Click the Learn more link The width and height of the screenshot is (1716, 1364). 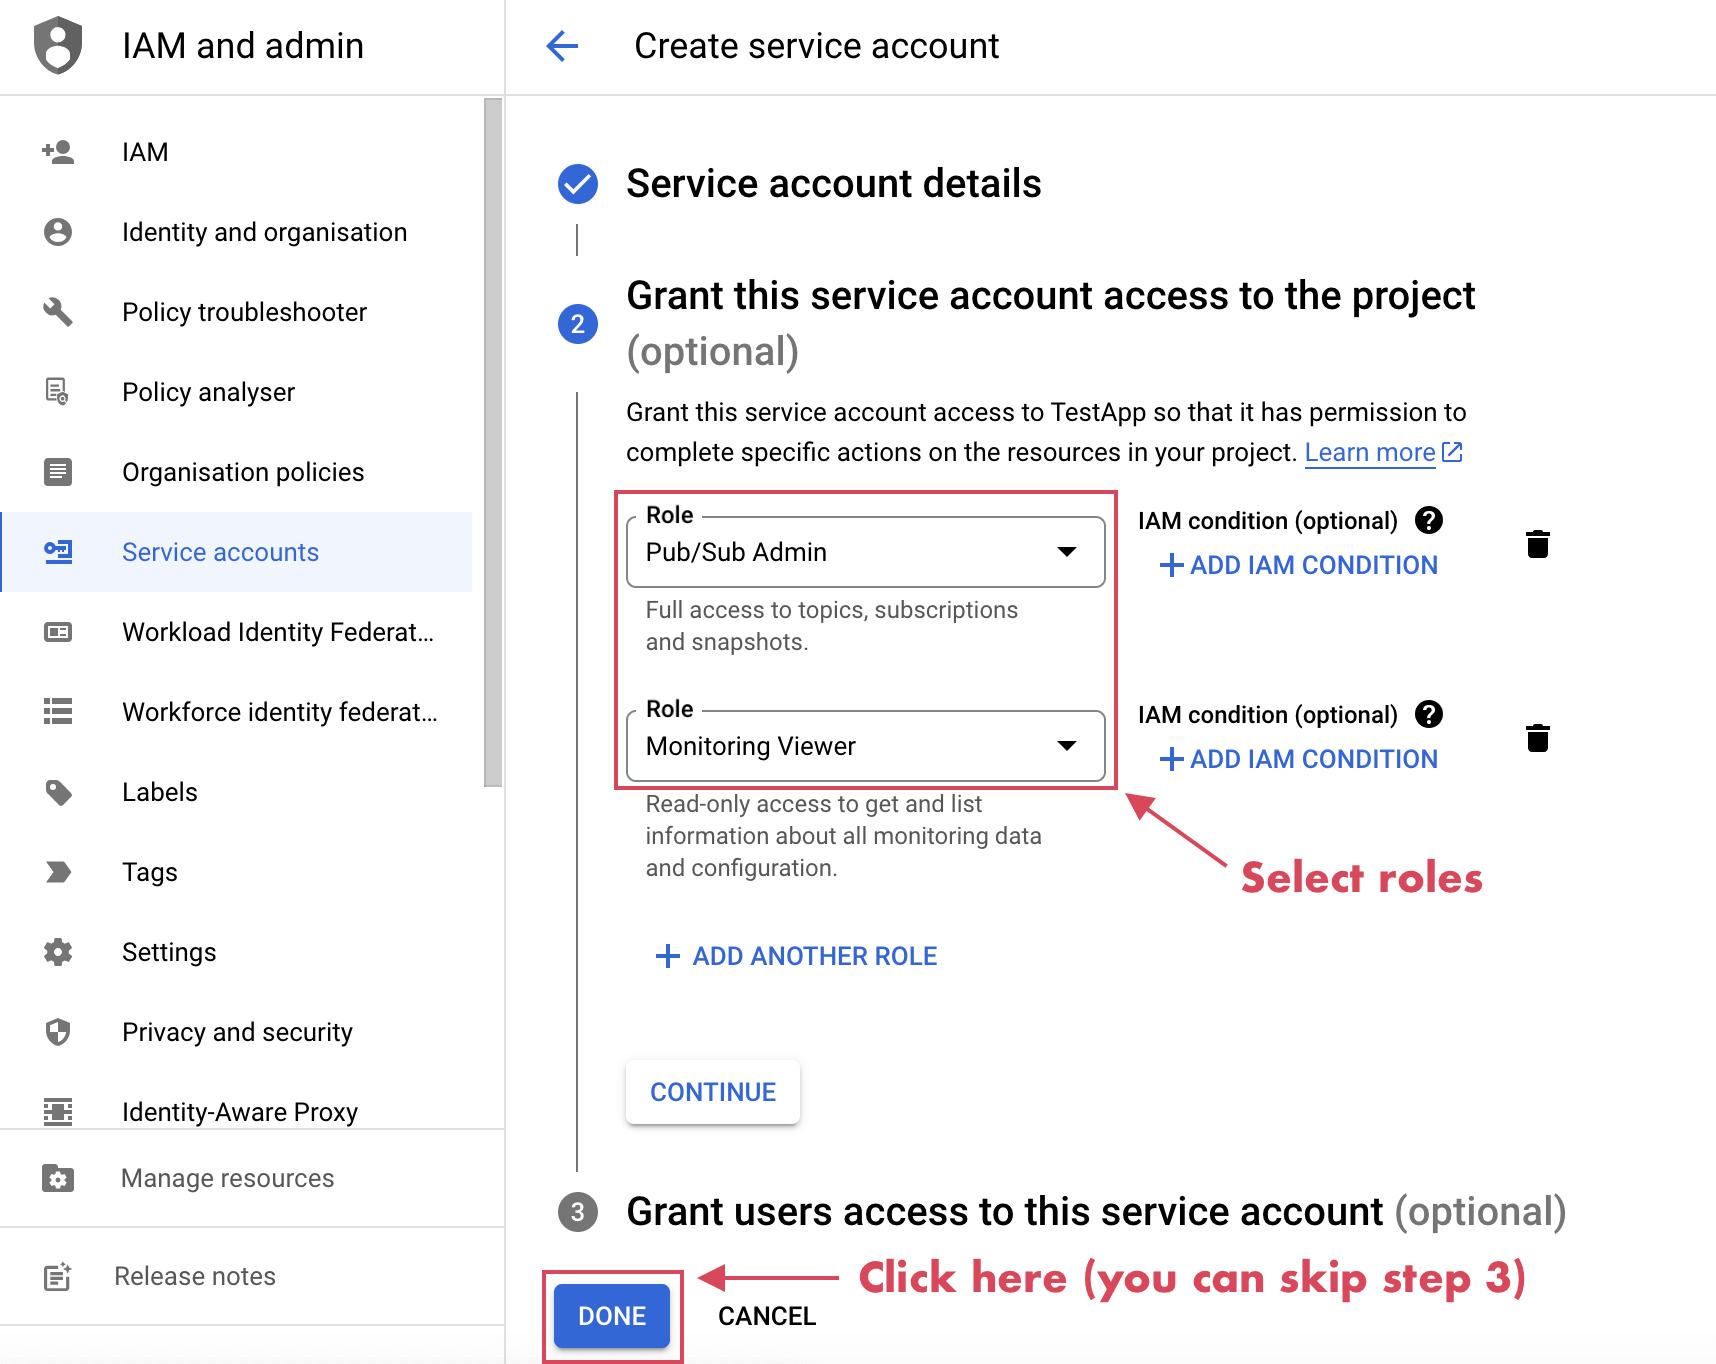tap(1370, 453)
